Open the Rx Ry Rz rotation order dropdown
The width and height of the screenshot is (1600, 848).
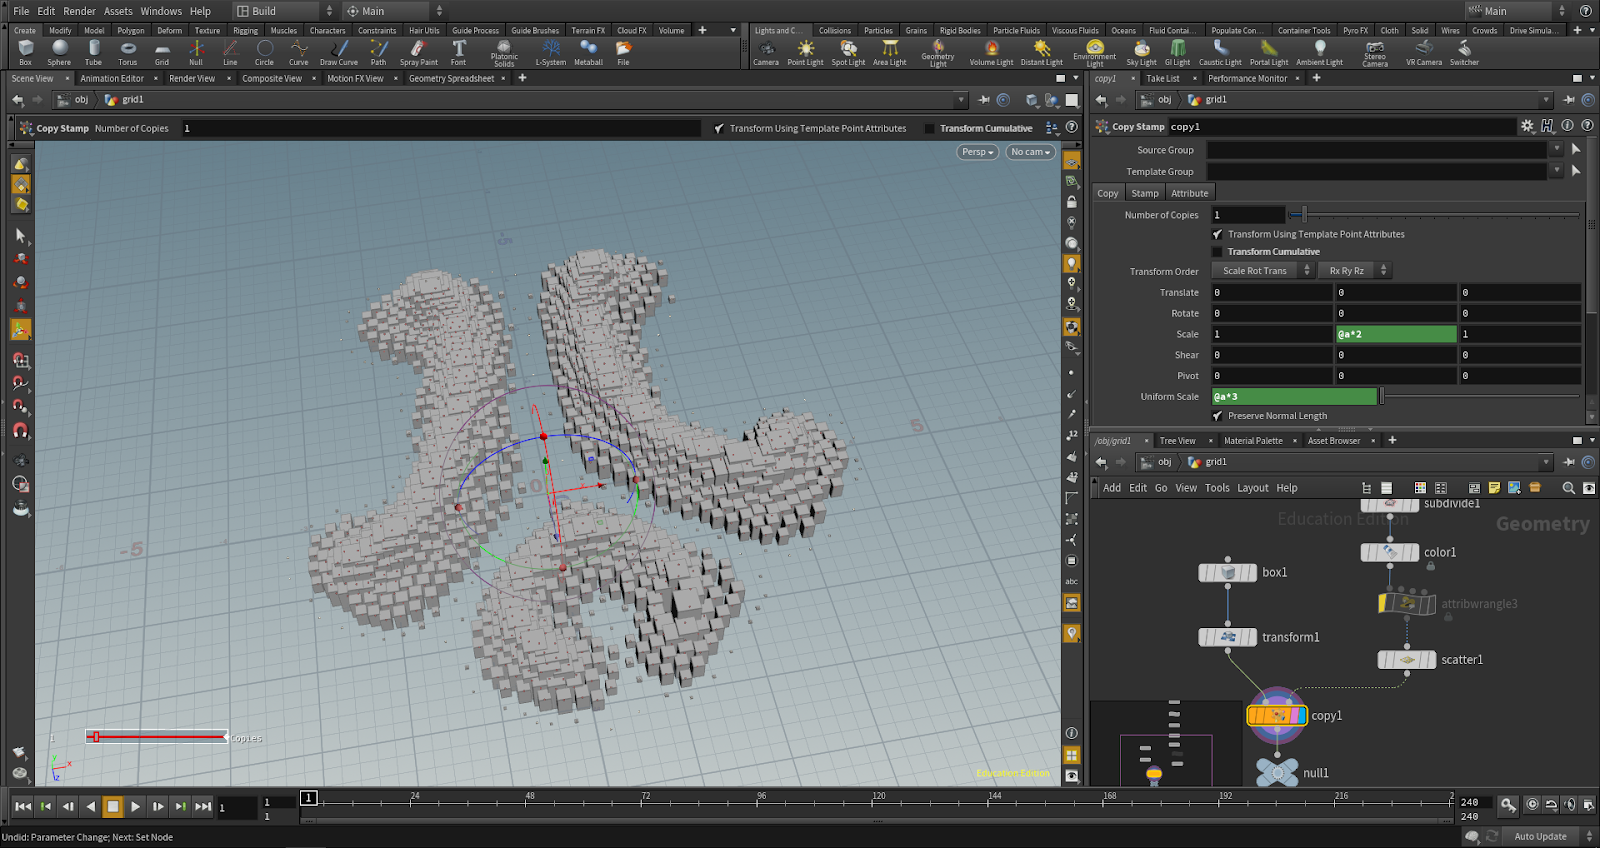1355,271
